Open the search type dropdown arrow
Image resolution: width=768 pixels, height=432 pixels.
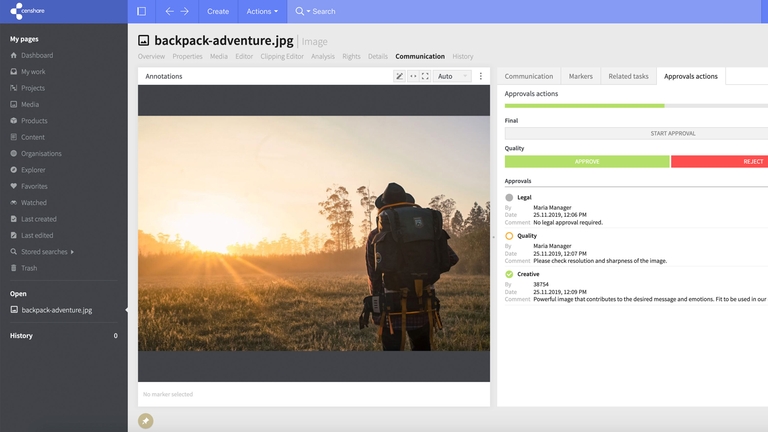[309, 11]
